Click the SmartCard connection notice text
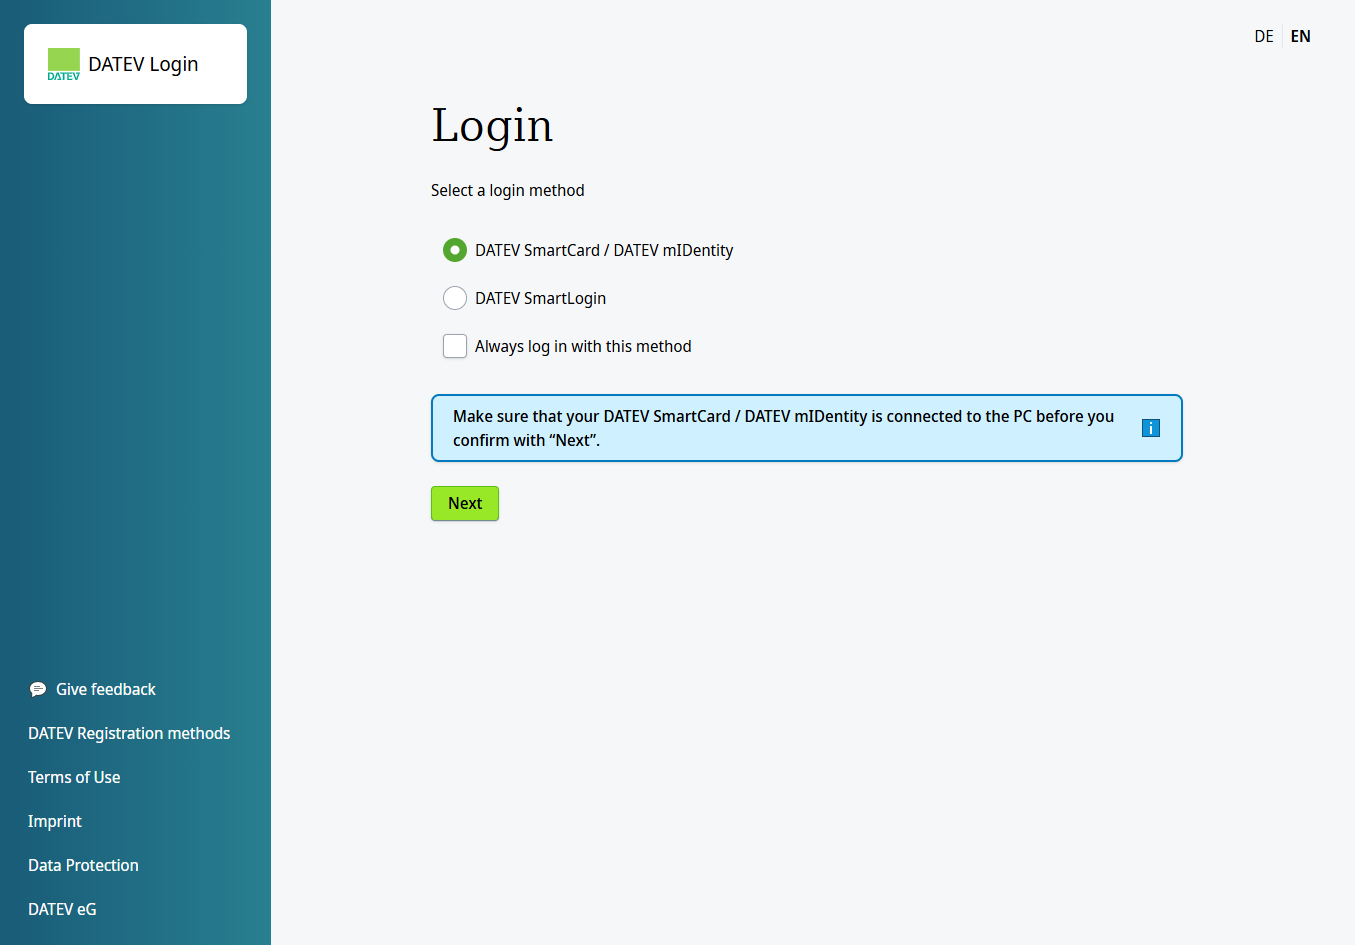 (x=783, y=428)
